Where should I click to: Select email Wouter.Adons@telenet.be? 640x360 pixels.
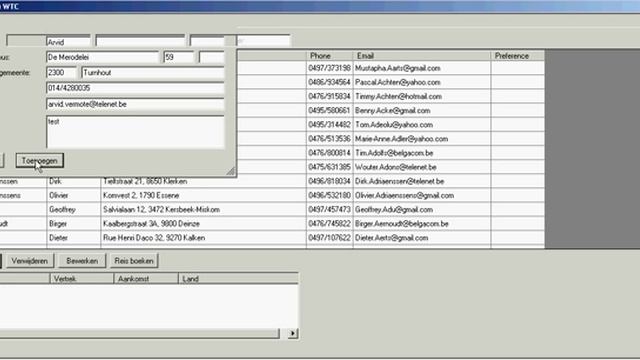click(396, 167)
